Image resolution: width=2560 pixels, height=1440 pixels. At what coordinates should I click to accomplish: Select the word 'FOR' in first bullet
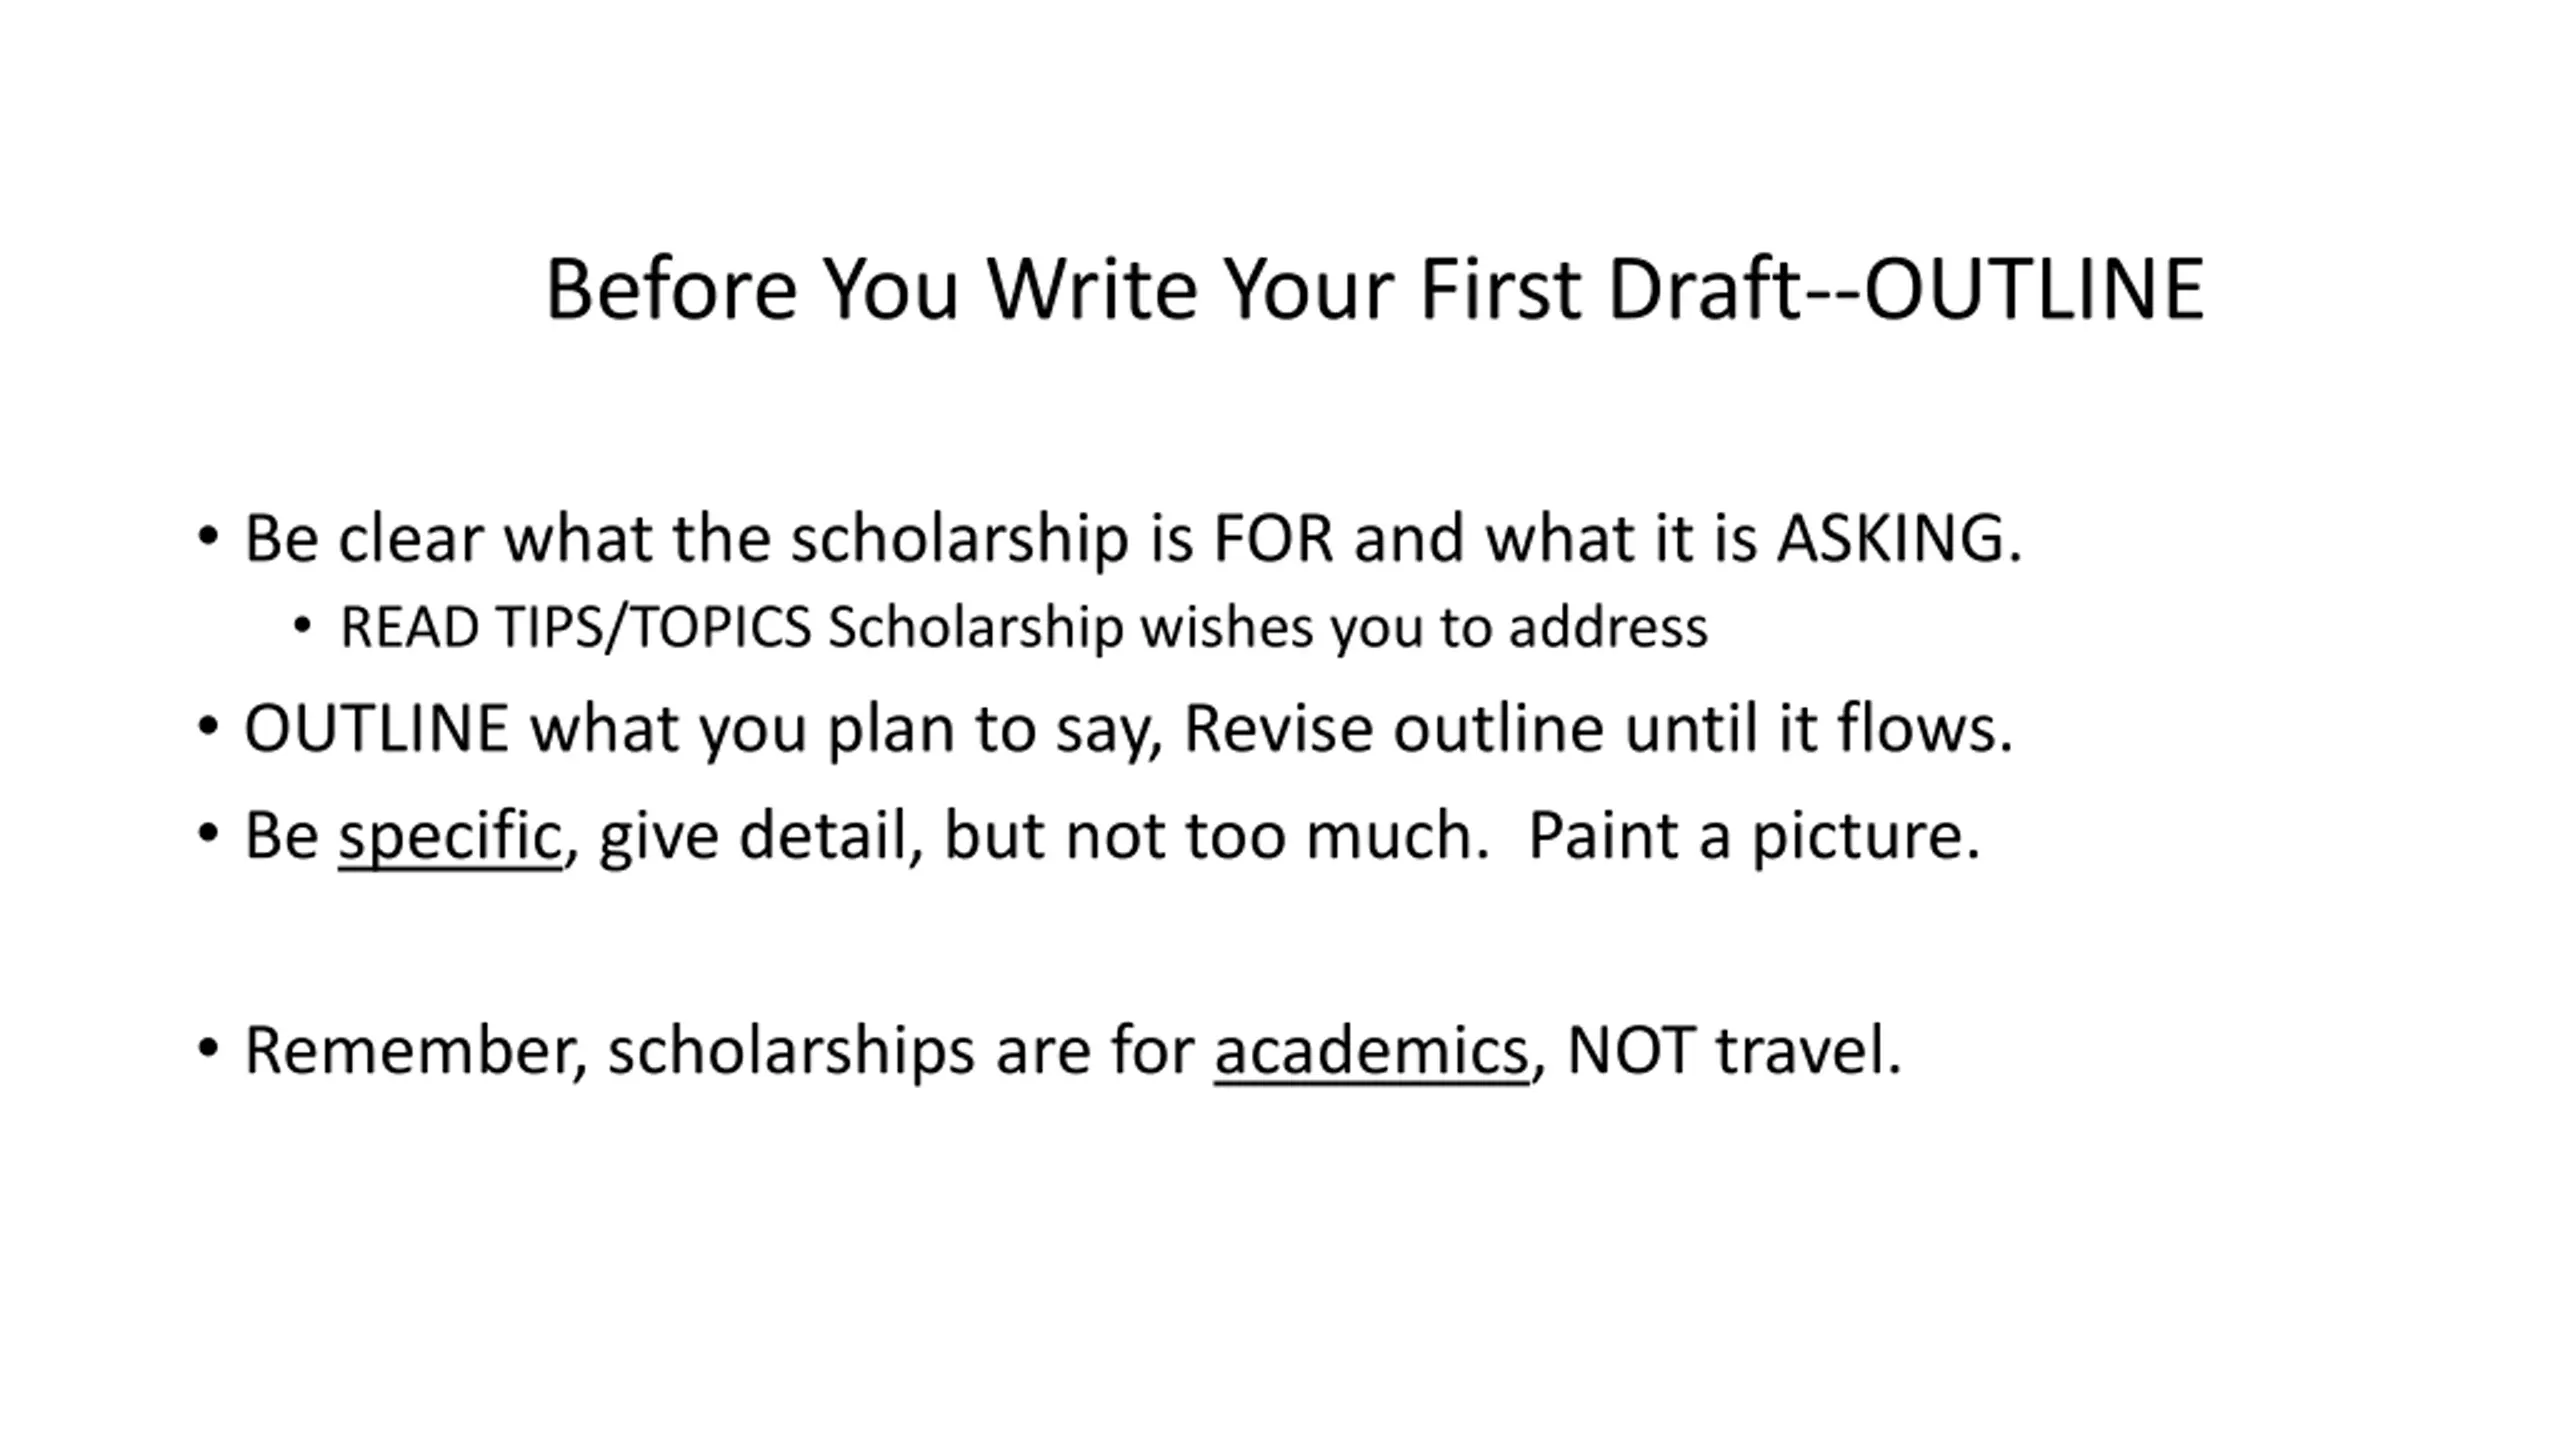pyautogui.click(x=1273, y=539)
